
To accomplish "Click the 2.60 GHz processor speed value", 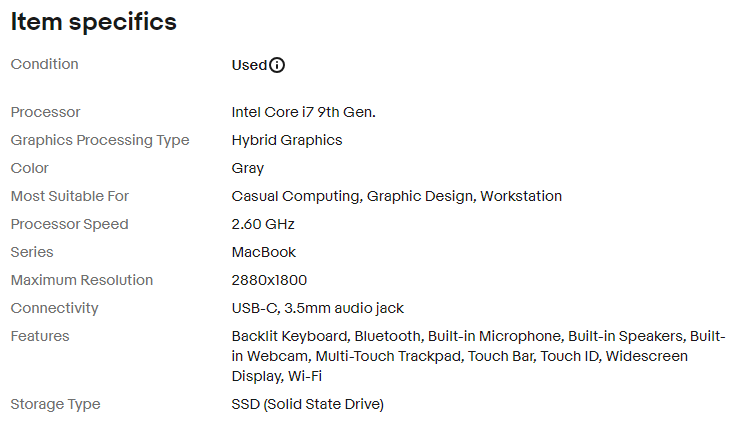I will pyautogui.click(x=263, y=224).
